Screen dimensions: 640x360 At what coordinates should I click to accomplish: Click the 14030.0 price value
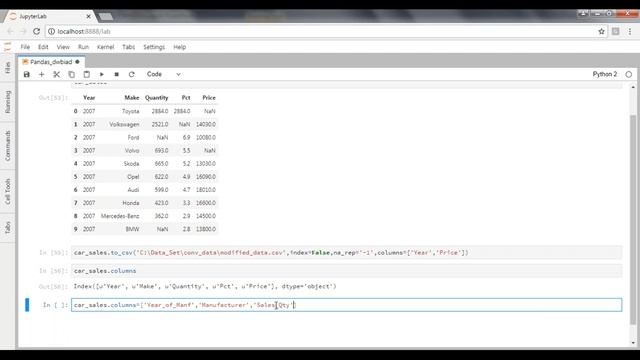tap(206, 124)
